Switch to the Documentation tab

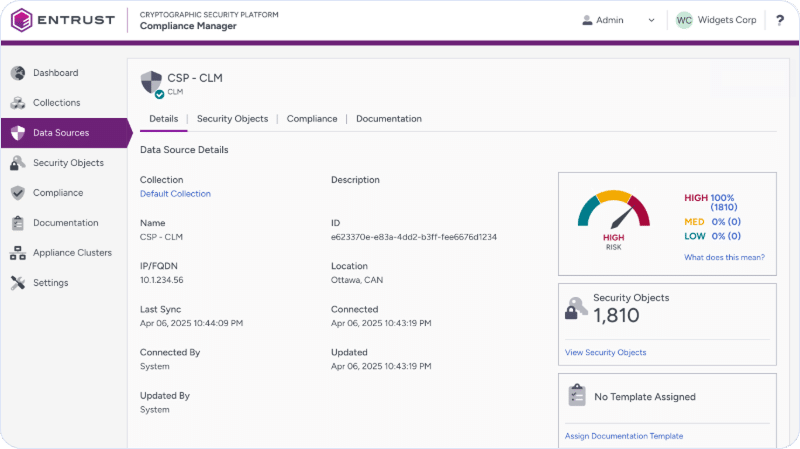388,119
